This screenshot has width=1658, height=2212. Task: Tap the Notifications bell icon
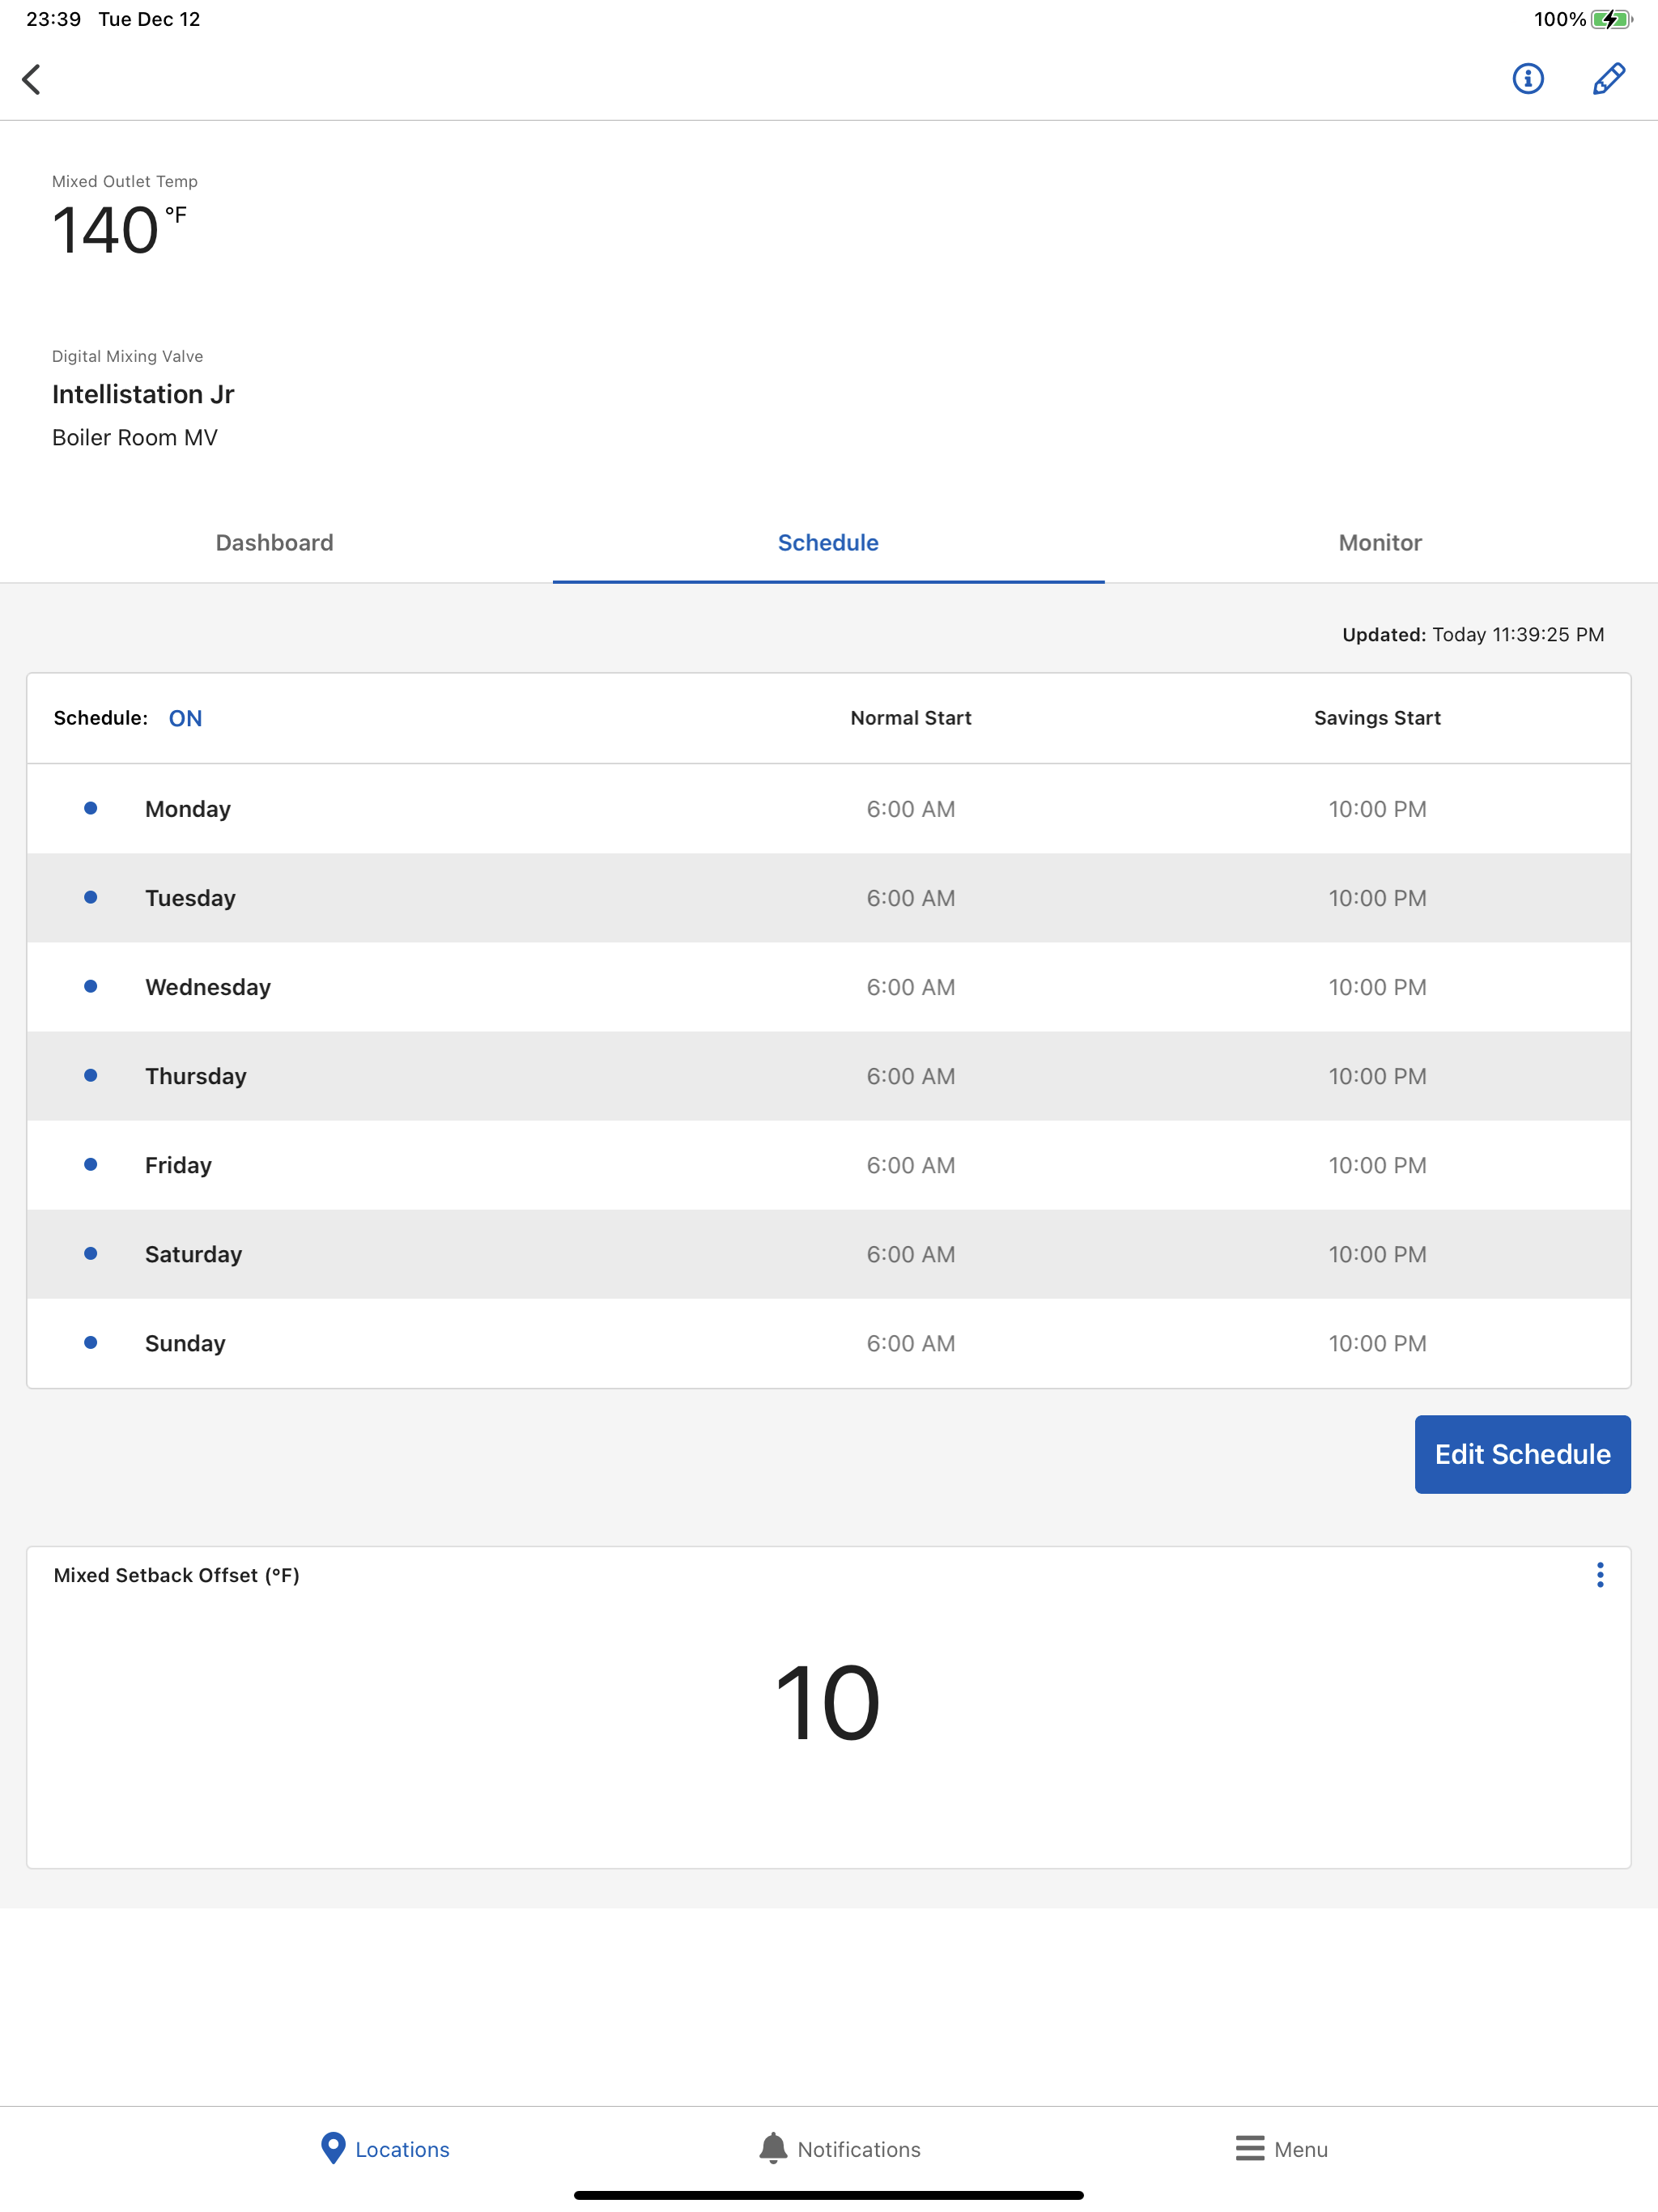click(773, 2148)
